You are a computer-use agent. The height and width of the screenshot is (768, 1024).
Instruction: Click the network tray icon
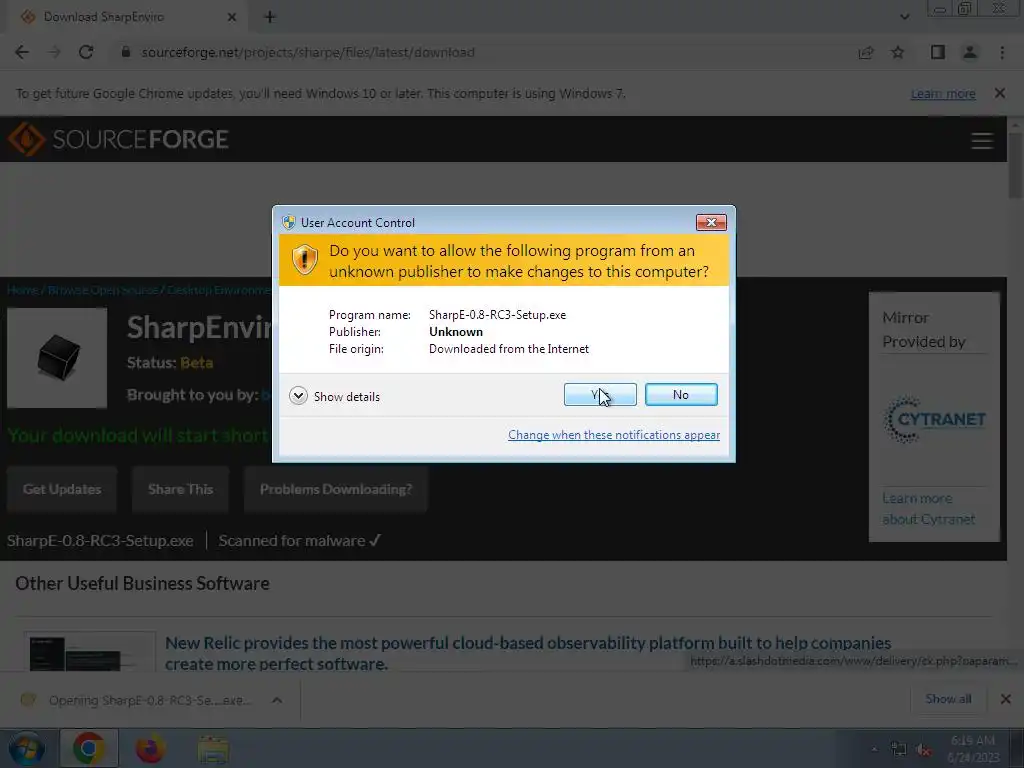[x=899, y=750]
